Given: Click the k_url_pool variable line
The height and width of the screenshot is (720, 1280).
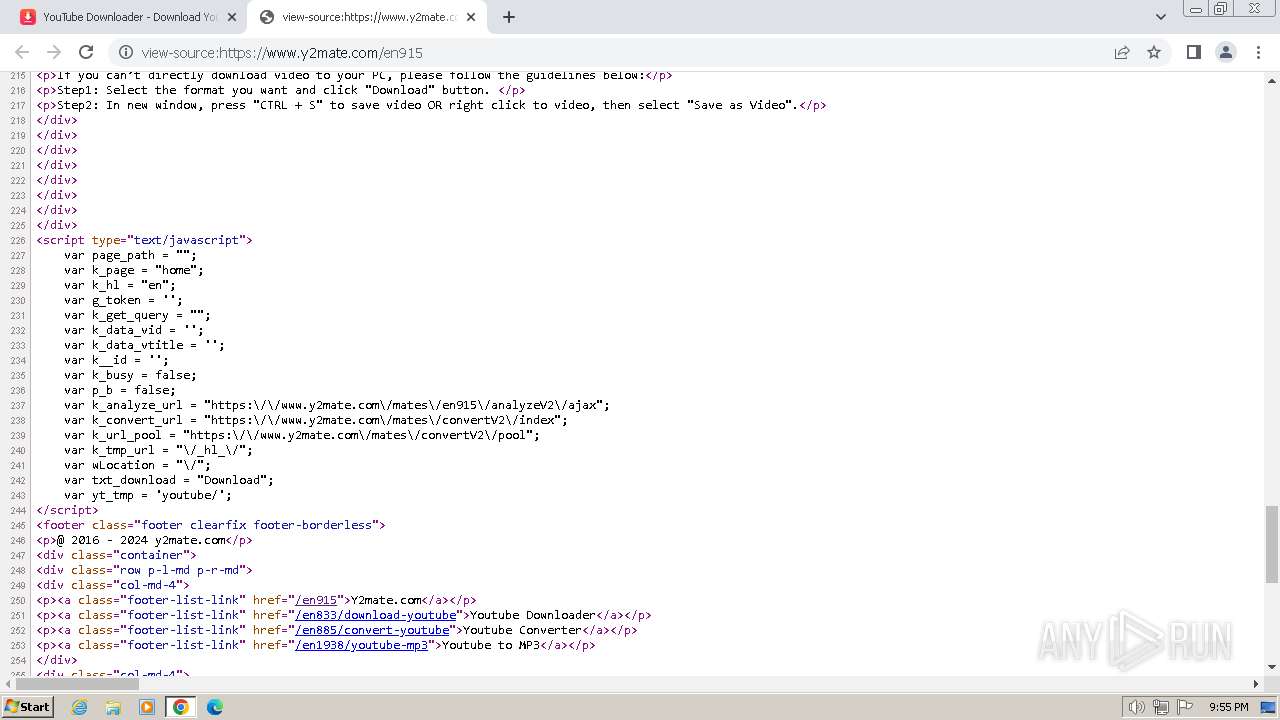Looking at the screenshot, I should pos(302,435).
